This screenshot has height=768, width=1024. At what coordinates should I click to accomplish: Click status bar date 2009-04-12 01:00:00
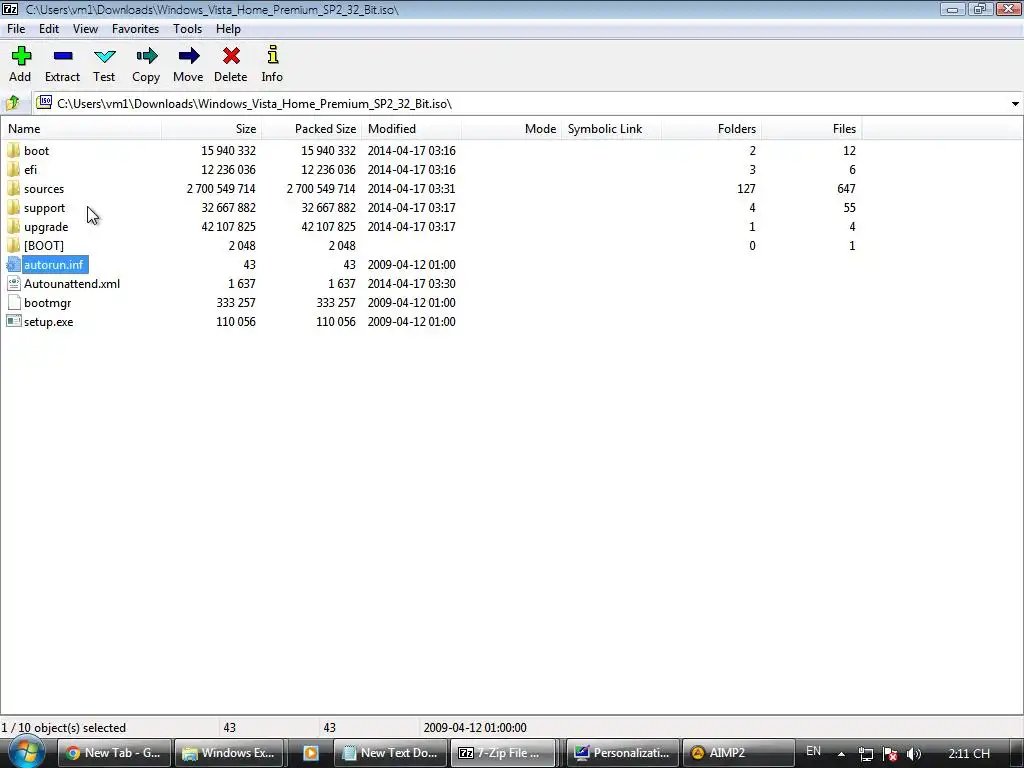475,728
